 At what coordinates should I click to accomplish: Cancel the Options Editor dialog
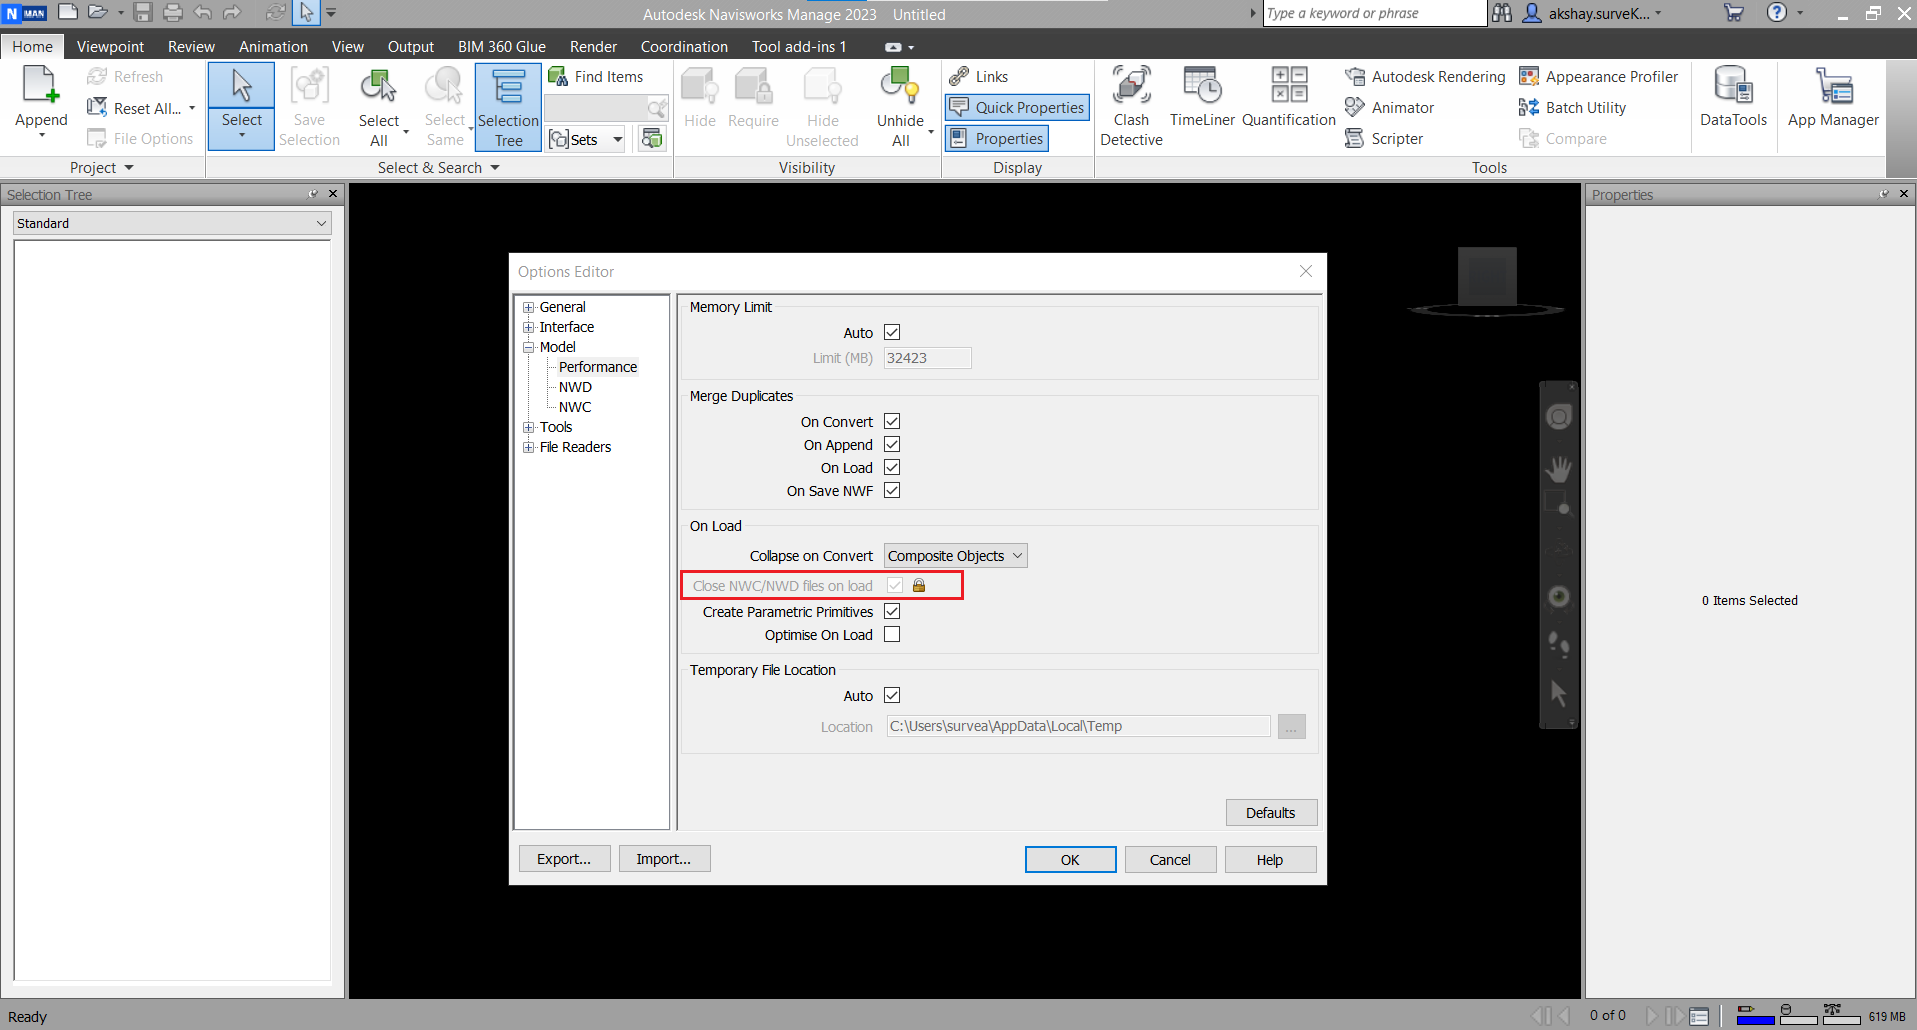pos(1170,859)
